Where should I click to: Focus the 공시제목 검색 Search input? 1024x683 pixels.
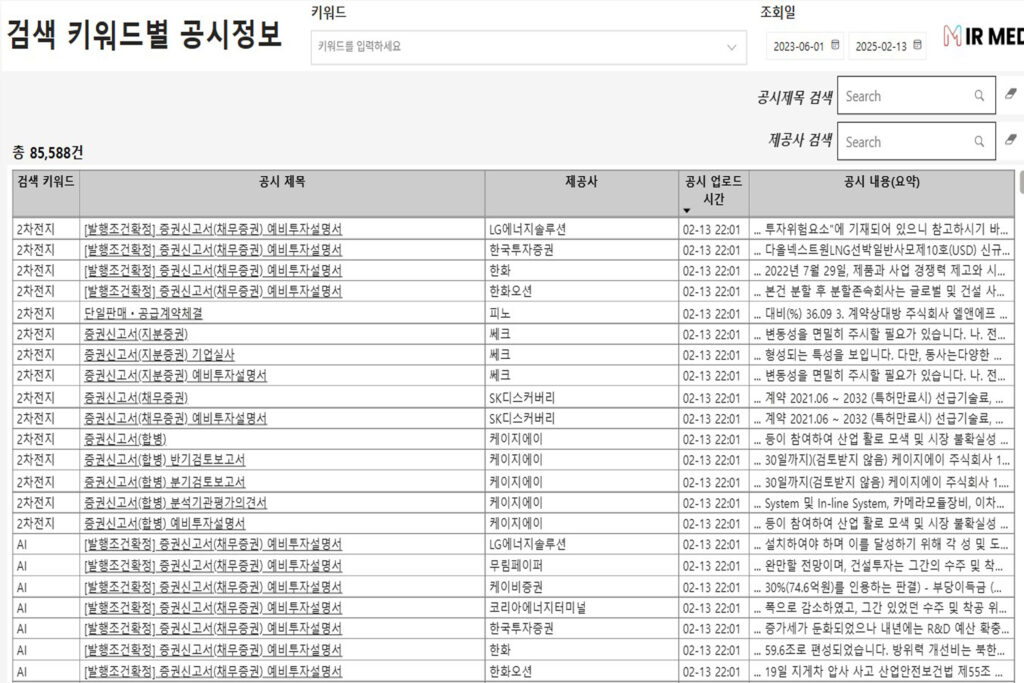click(916, 95)
